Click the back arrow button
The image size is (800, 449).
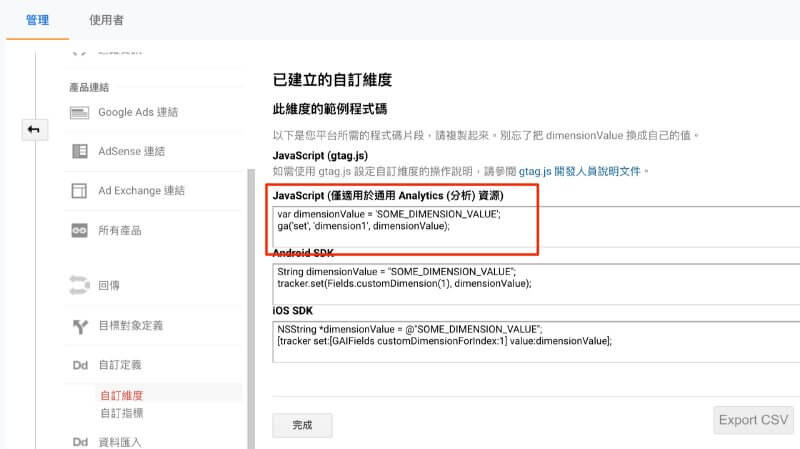(34, 130)
